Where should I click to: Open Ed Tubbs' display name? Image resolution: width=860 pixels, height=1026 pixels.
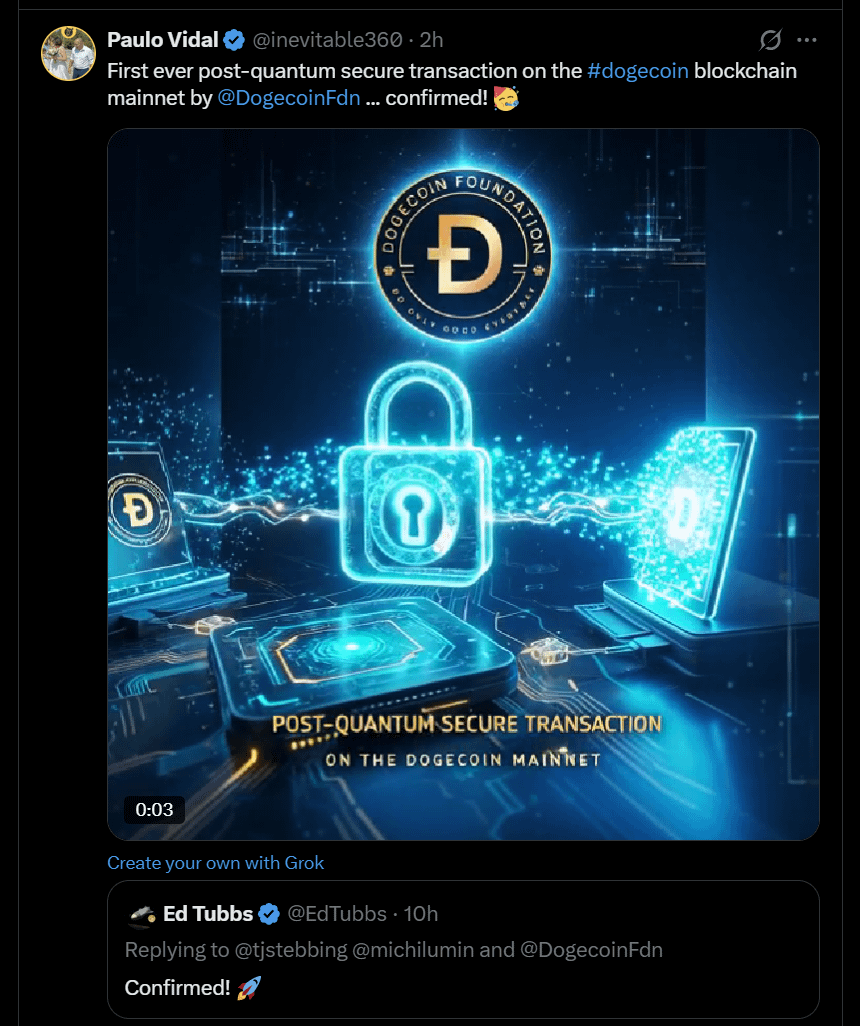pos(207,913)
